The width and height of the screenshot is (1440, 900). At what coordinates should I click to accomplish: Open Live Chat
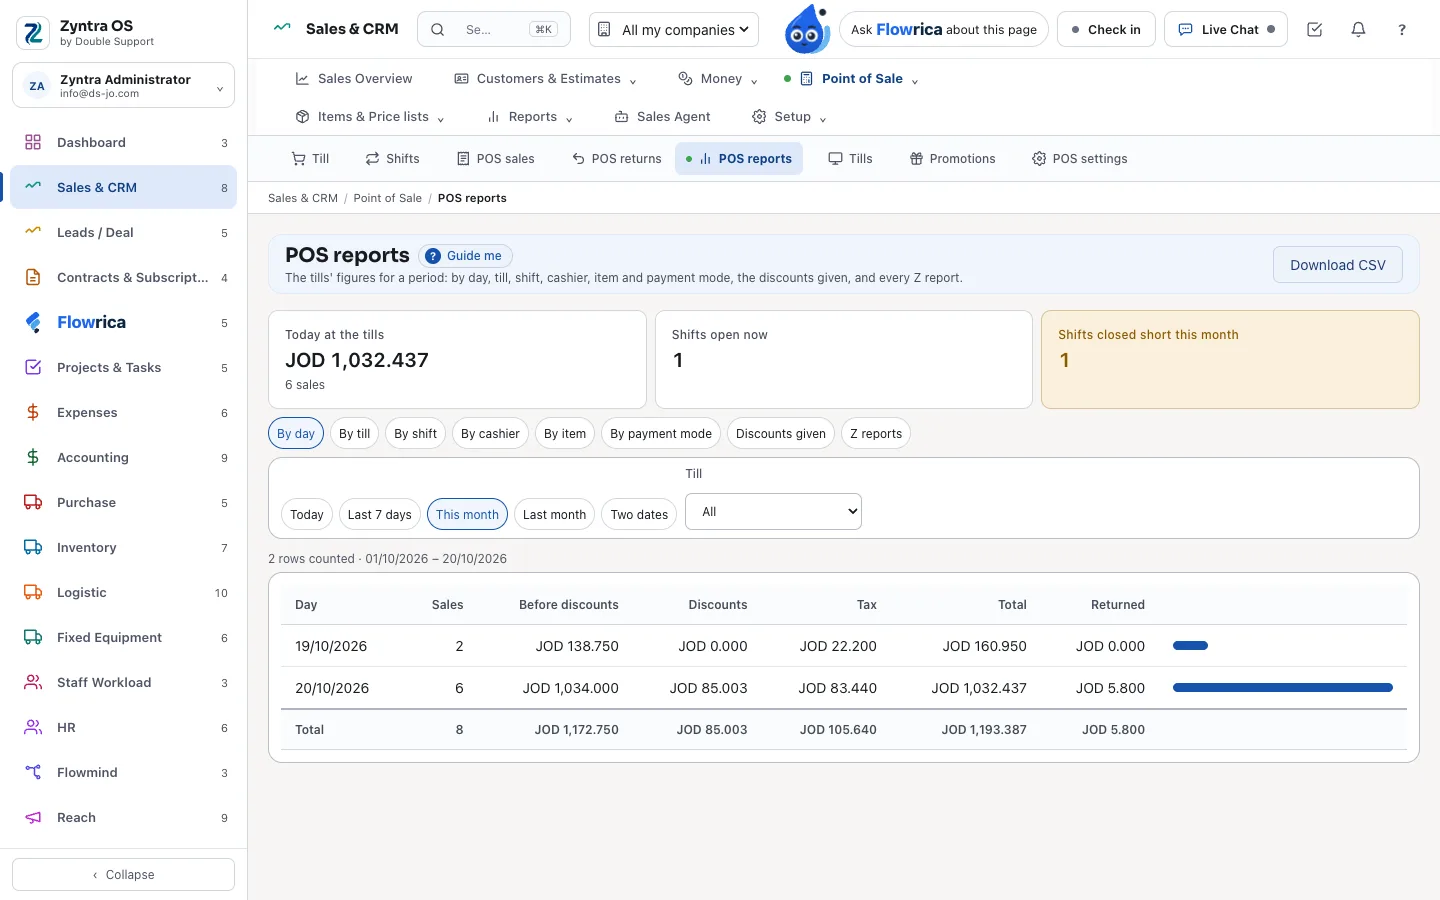tap(1226, 30)
